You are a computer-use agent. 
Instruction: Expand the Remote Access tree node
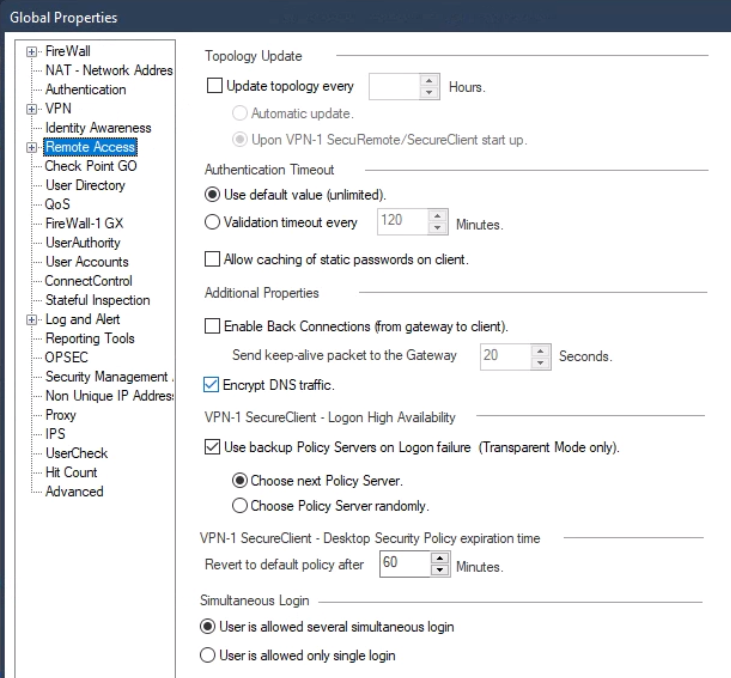(x=31, y=147)
